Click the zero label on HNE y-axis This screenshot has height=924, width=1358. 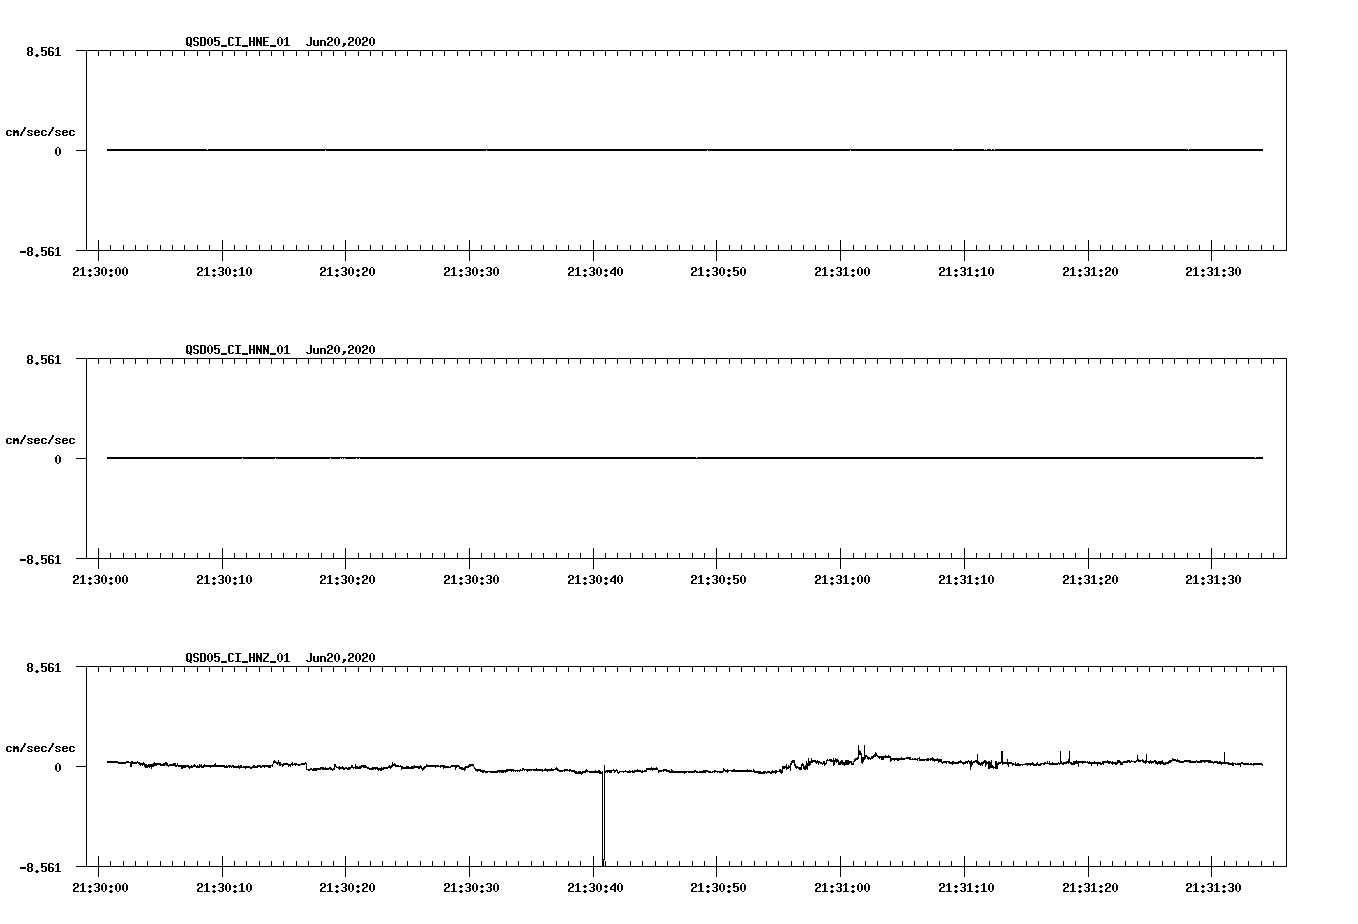[x=58, y=151]
